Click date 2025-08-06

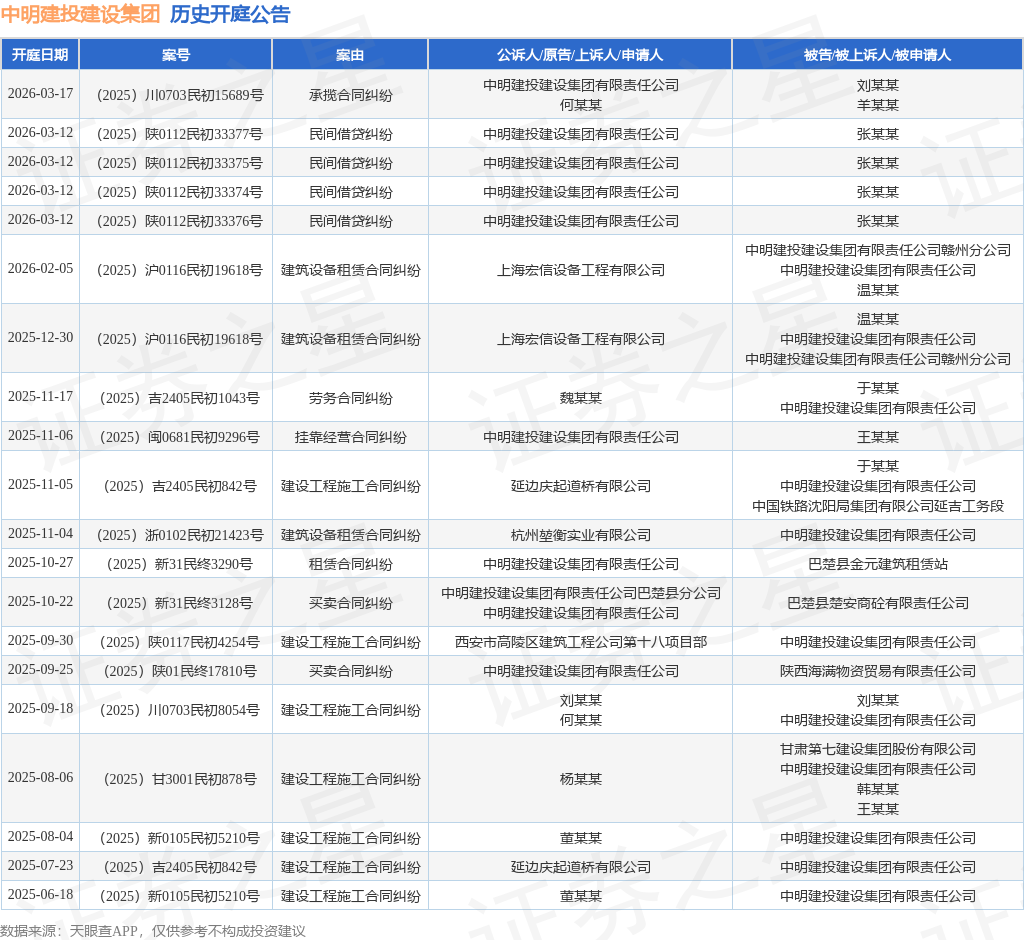(40, 778)
